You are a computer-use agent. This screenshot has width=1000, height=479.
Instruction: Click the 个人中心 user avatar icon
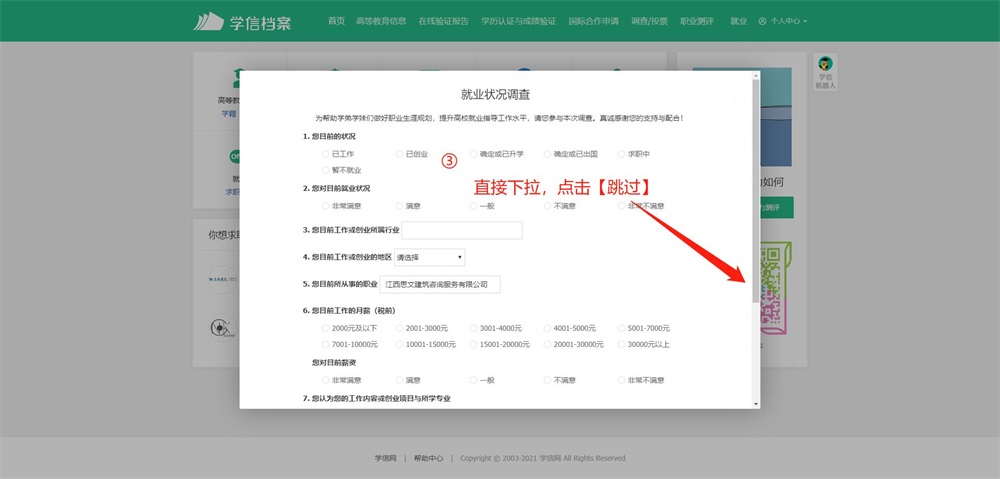click(763, 21)
